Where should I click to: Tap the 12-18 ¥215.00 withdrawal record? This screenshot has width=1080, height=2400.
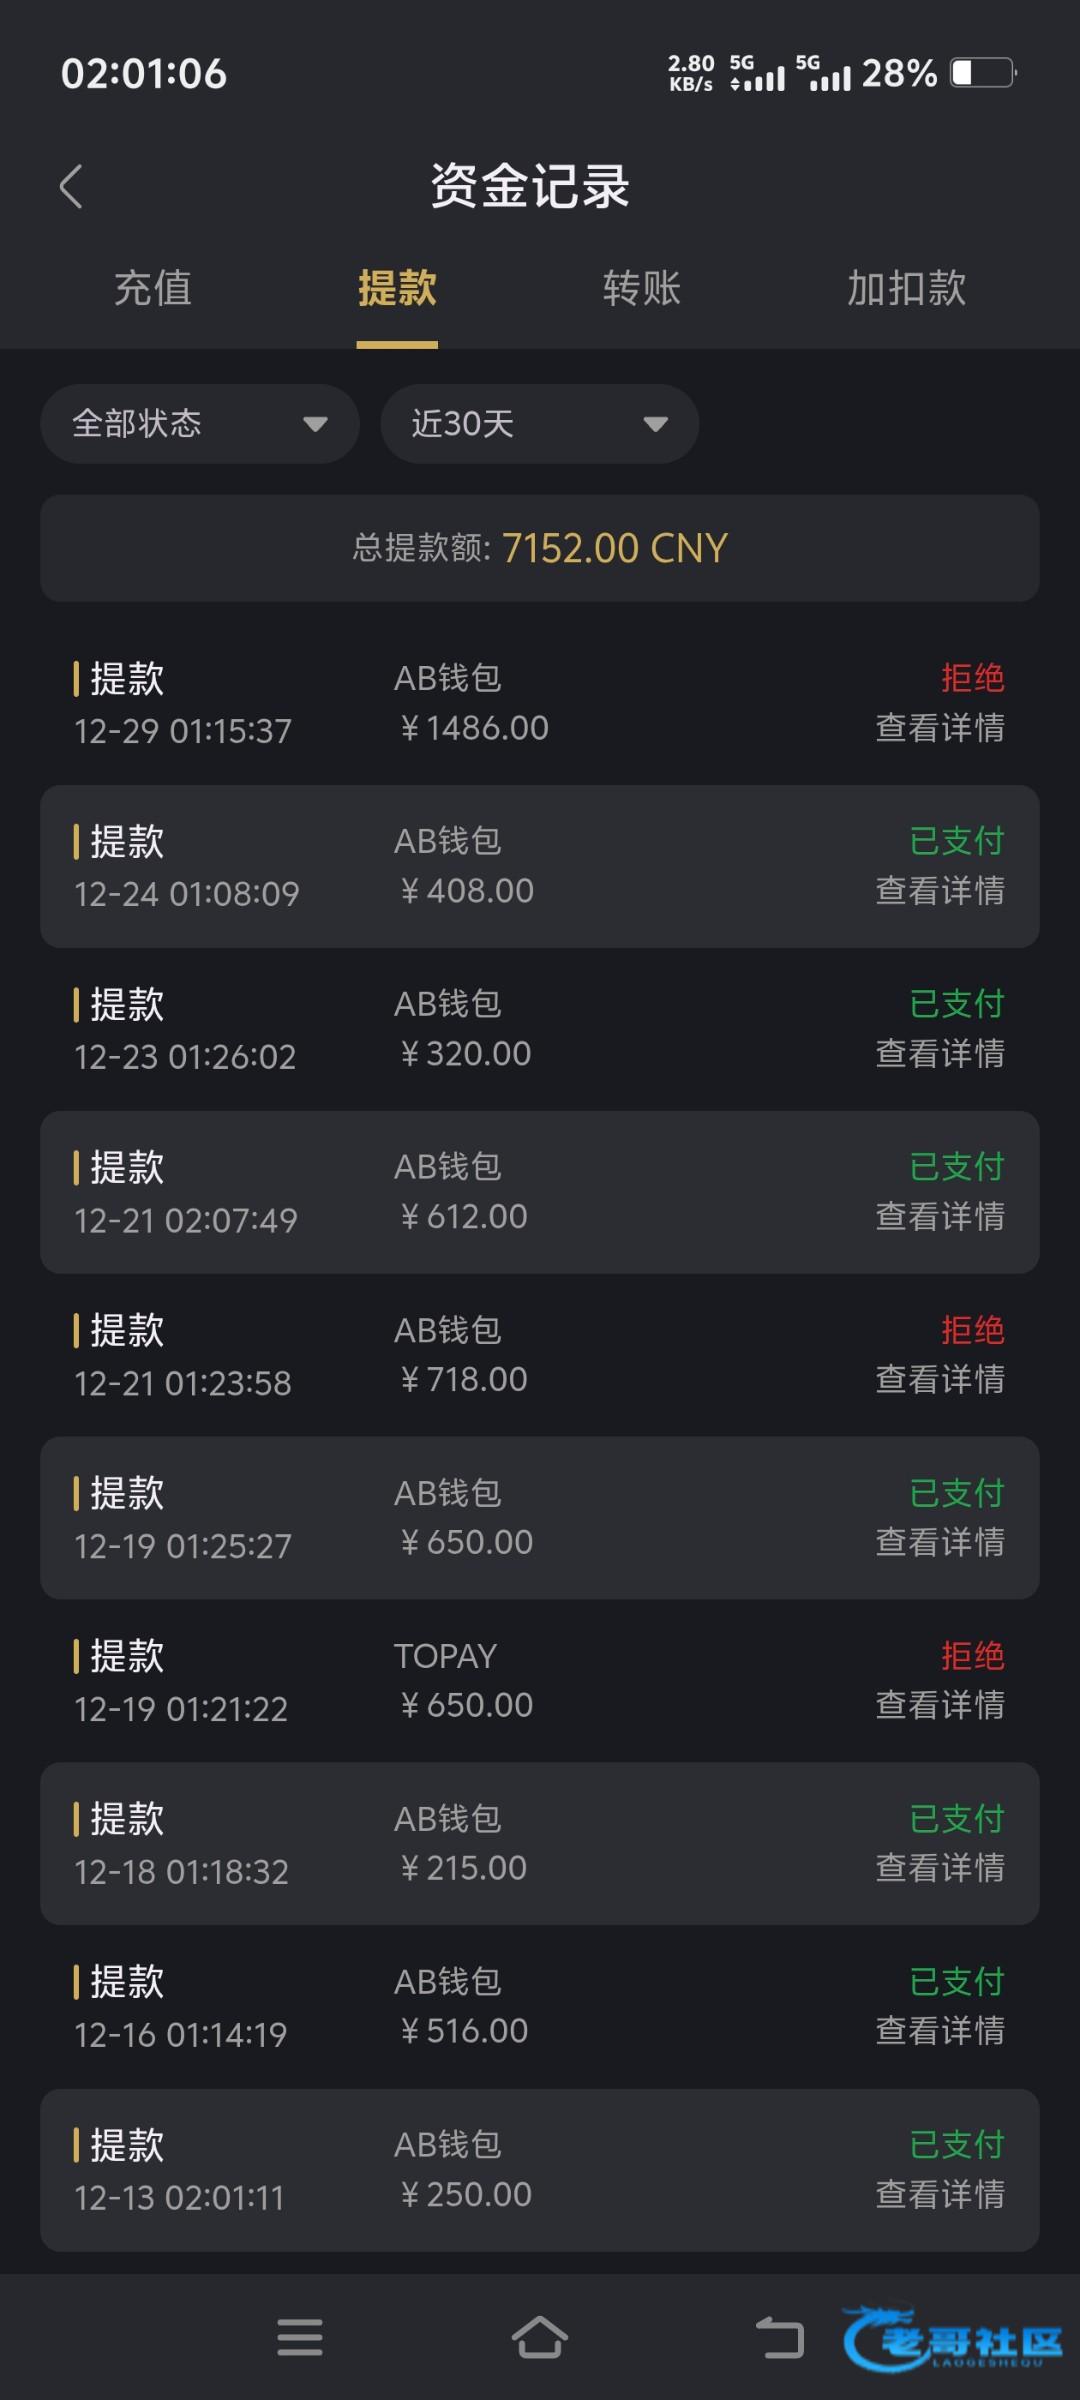coord(539,1843)
